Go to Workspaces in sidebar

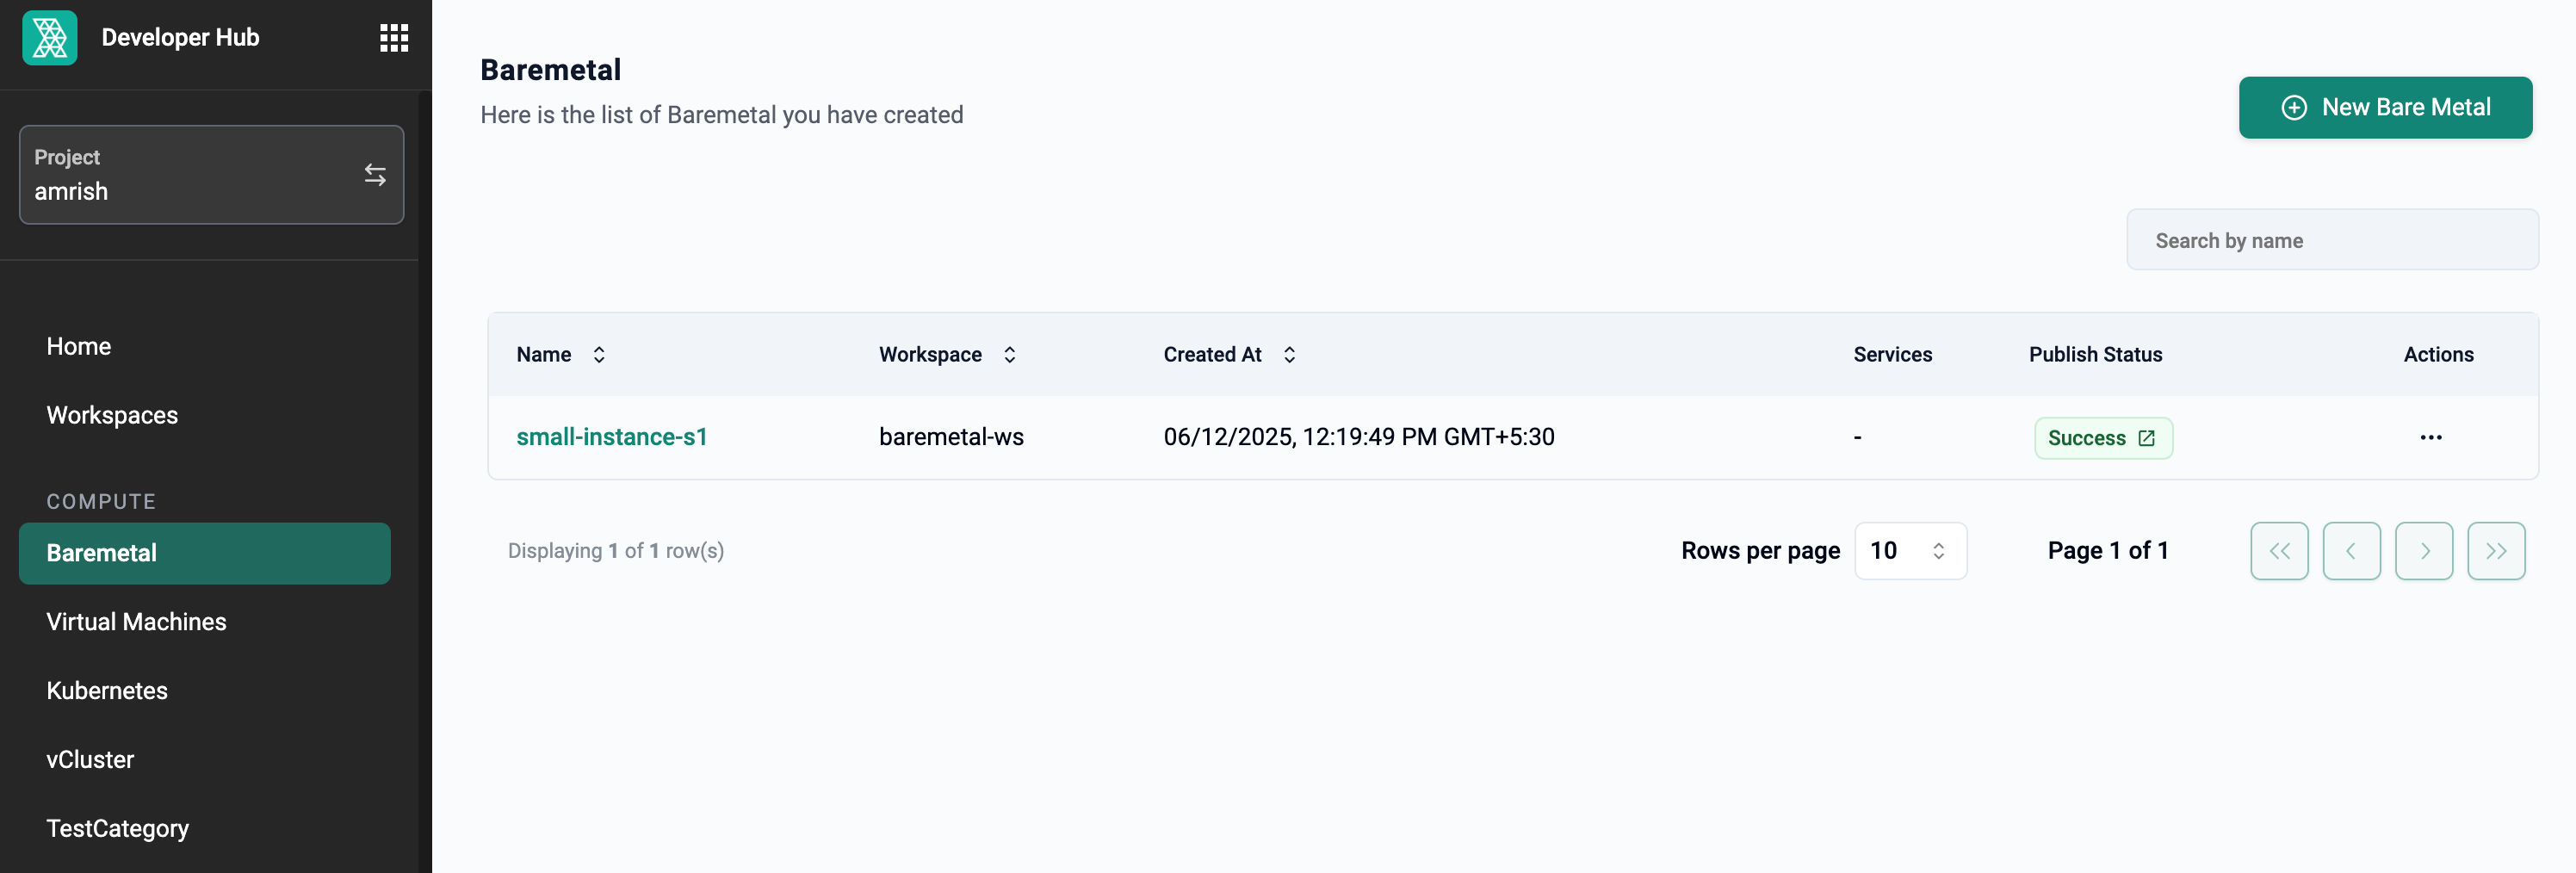point(112,415)
